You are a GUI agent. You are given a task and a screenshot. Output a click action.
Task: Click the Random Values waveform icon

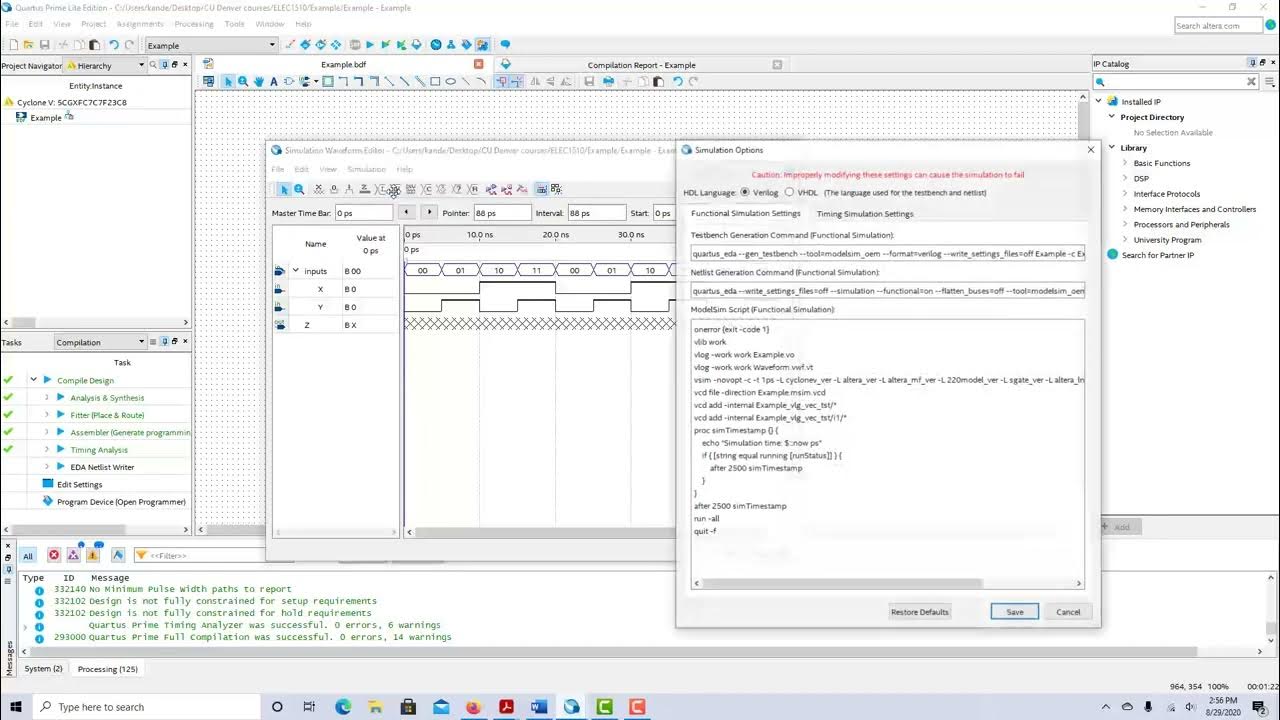coord(474,189)
